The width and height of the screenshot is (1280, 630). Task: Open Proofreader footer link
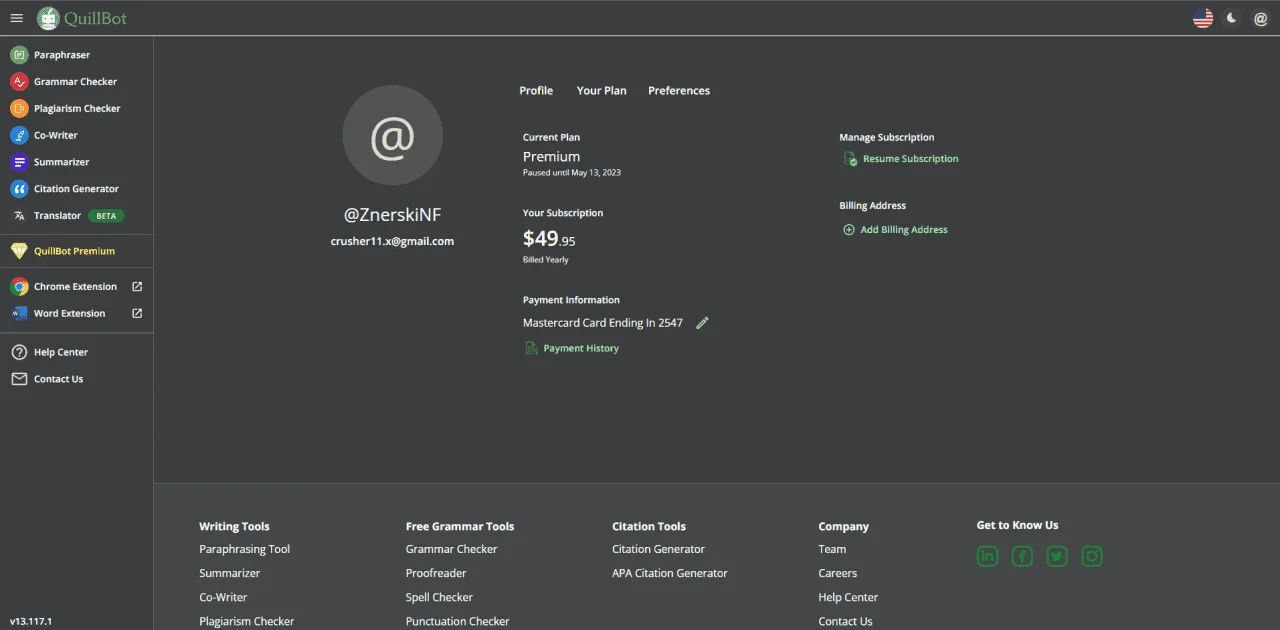pos(436,573)
